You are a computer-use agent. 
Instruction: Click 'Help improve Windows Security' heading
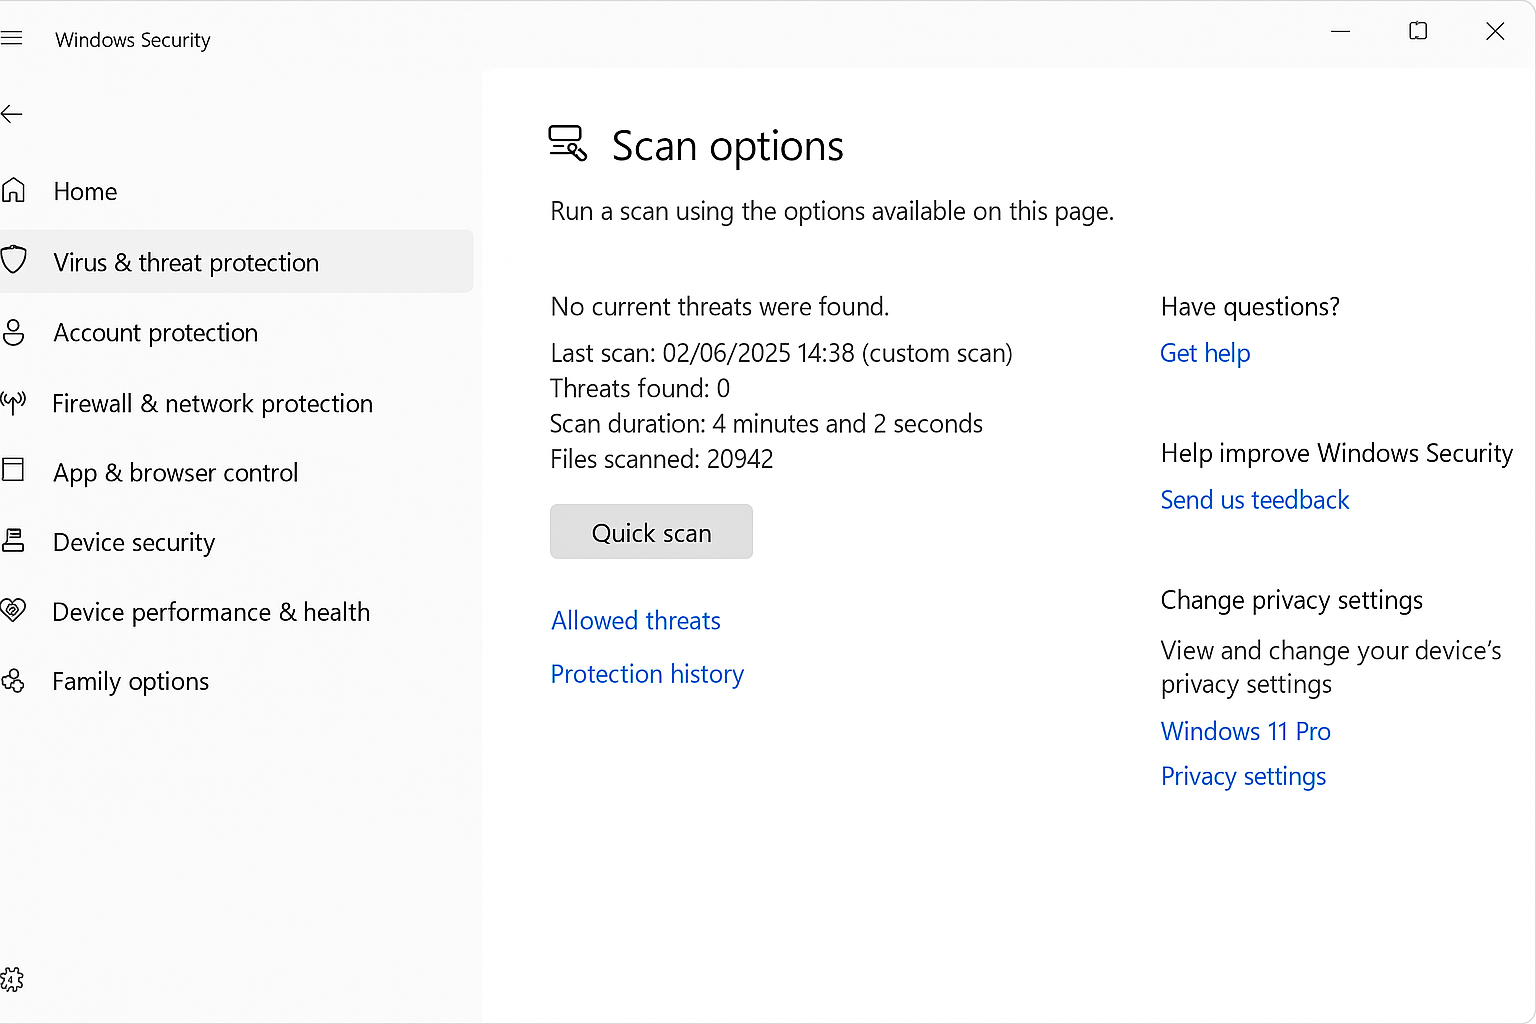[x=1337, y=454]
